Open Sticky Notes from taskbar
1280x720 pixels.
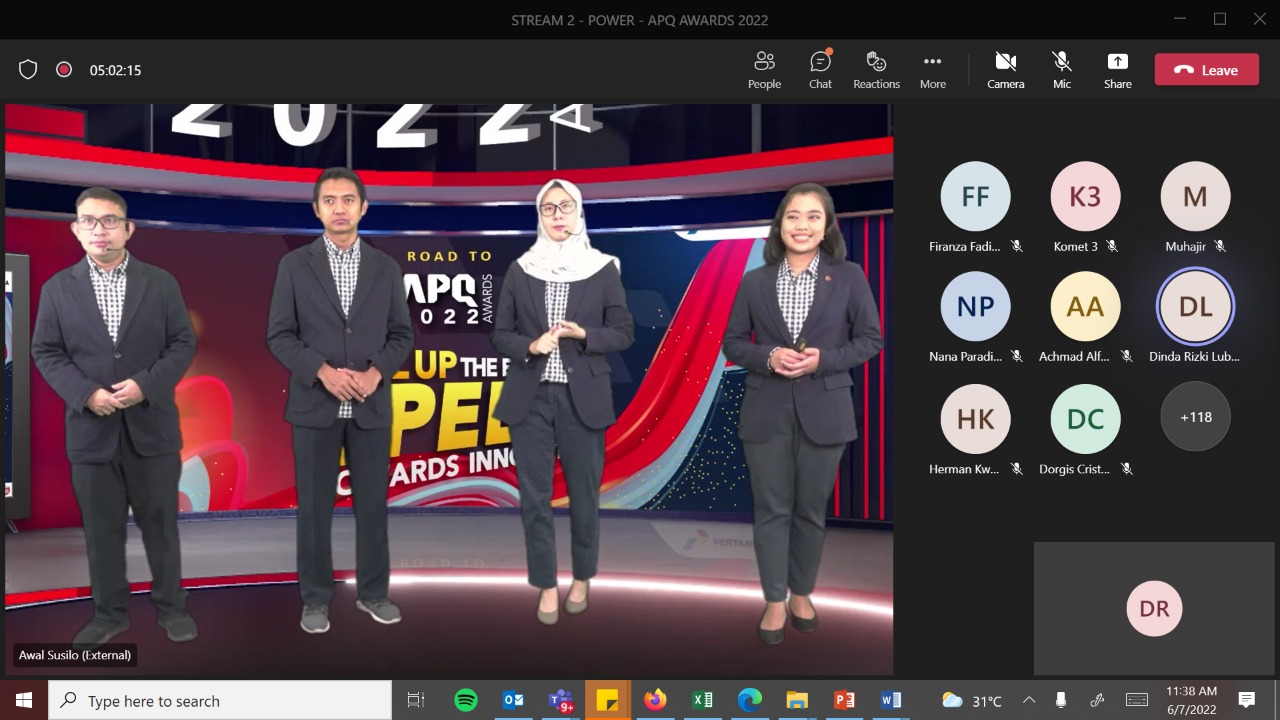(608, 700)
